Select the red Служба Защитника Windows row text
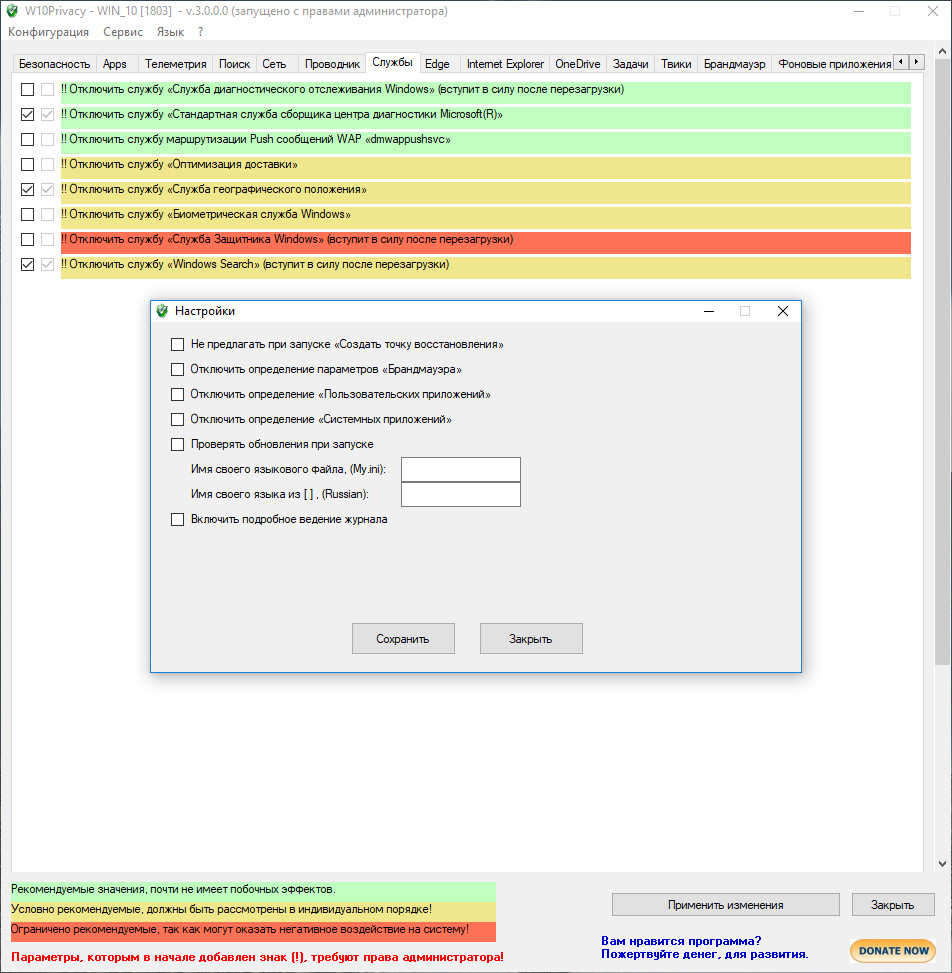The height and width of the screenshot is (973, 952). (287, 240)
